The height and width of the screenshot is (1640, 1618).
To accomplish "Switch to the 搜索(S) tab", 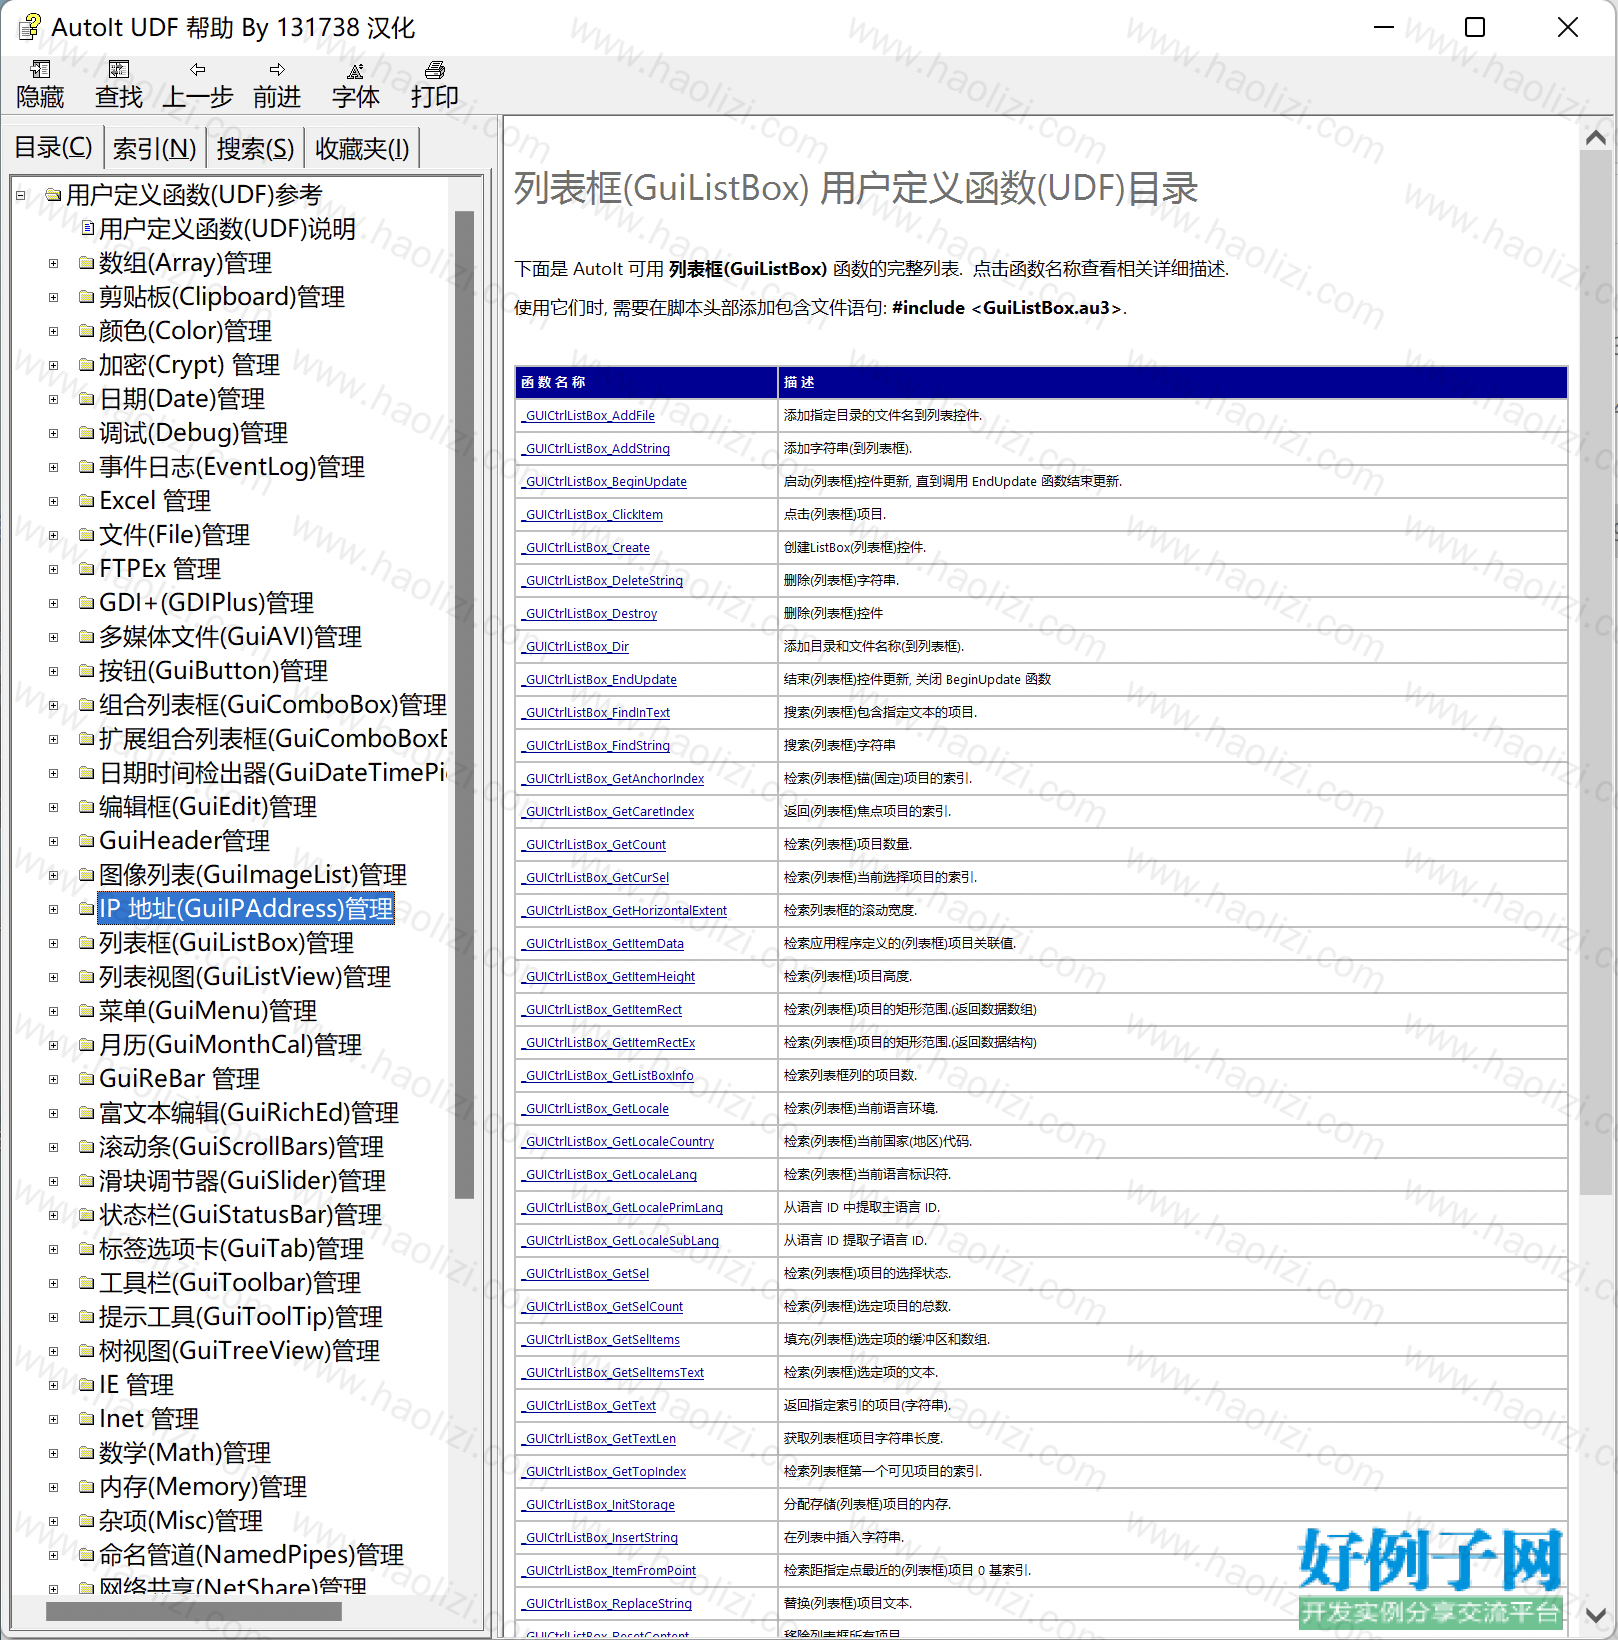I will (255, 149).
